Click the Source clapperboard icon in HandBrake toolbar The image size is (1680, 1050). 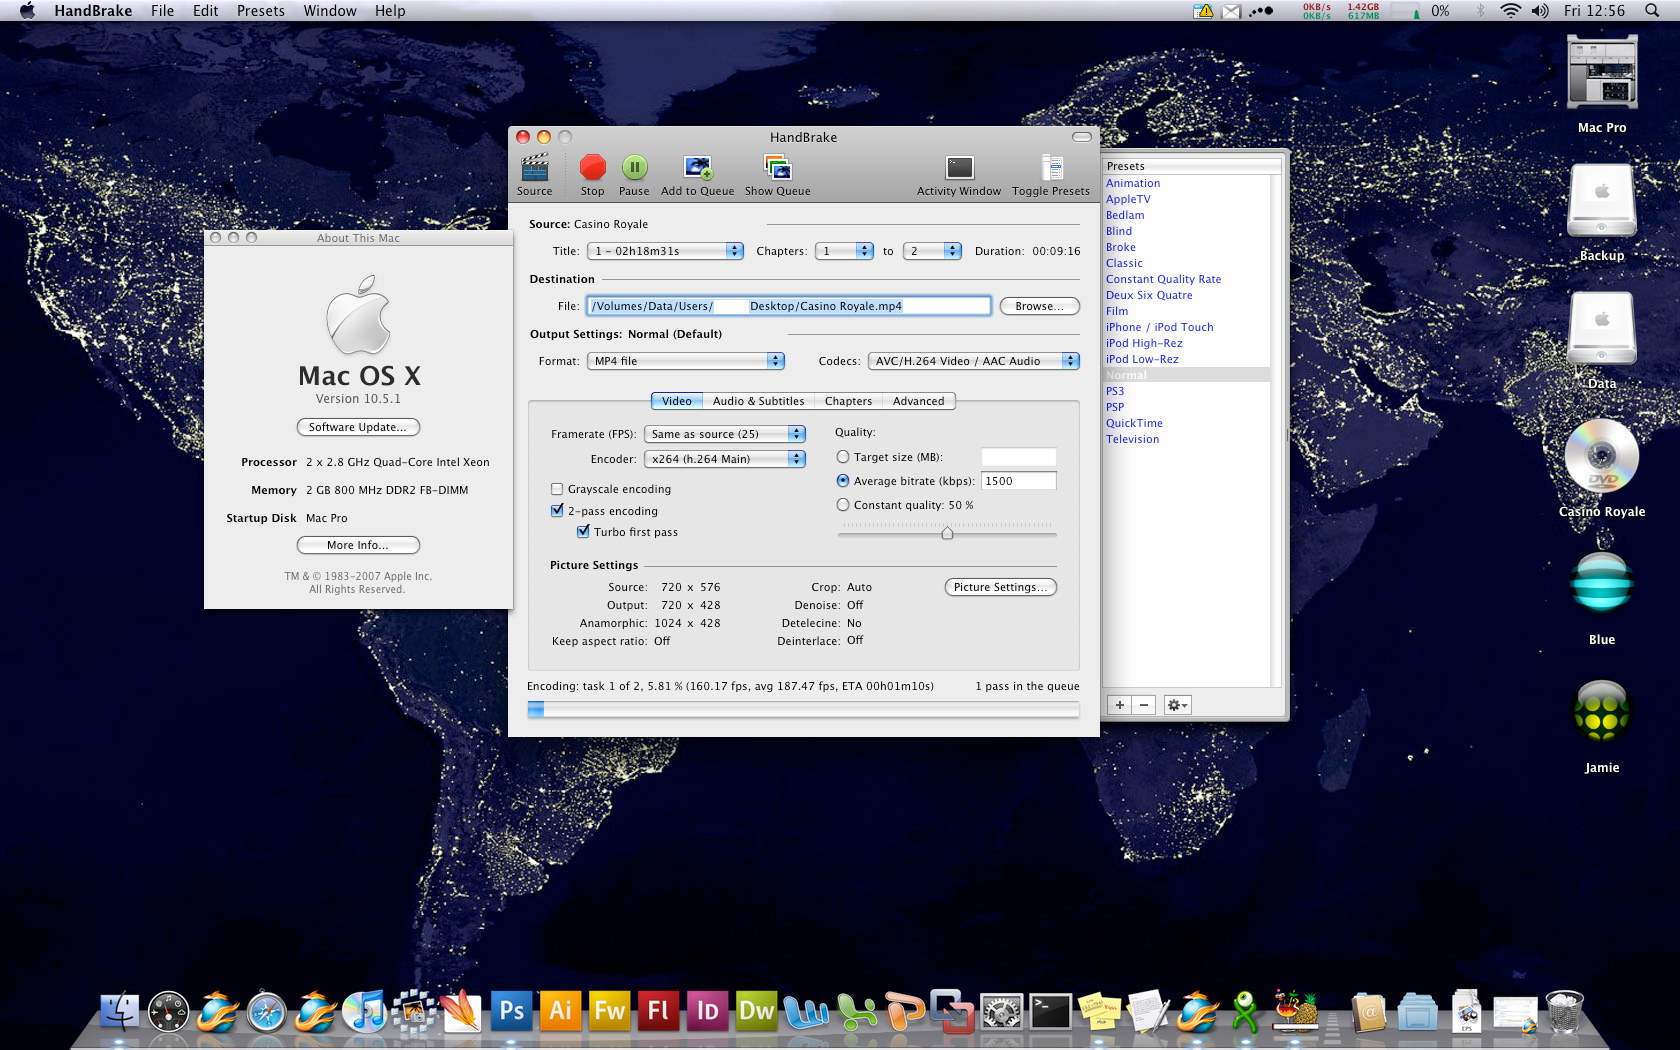[x=535, y=168]
